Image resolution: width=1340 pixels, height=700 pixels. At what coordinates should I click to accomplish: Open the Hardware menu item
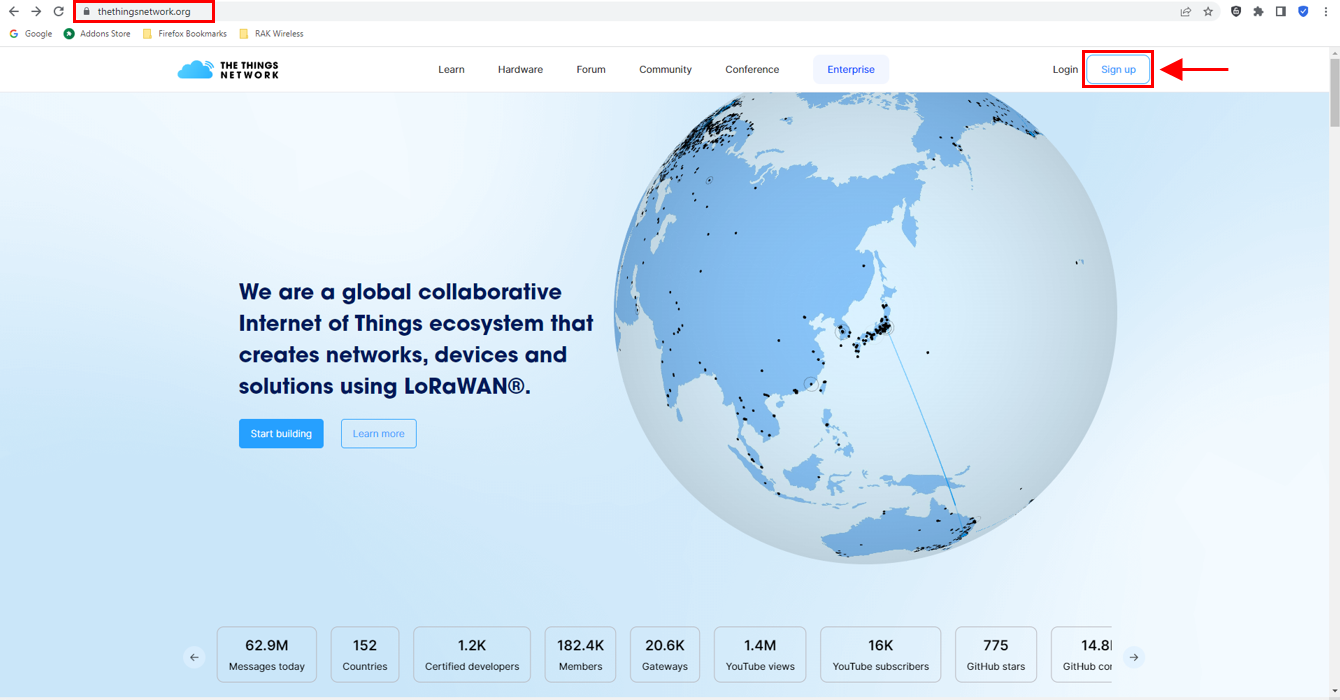520,70
